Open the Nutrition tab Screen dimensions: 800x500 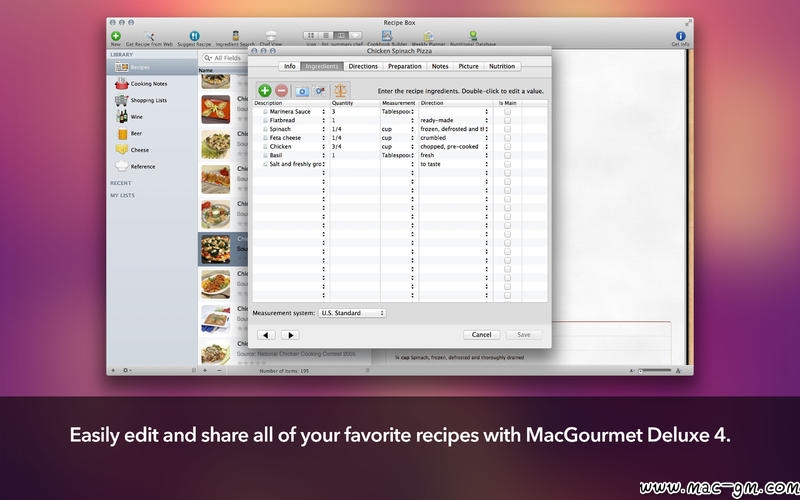coord(502,66)
